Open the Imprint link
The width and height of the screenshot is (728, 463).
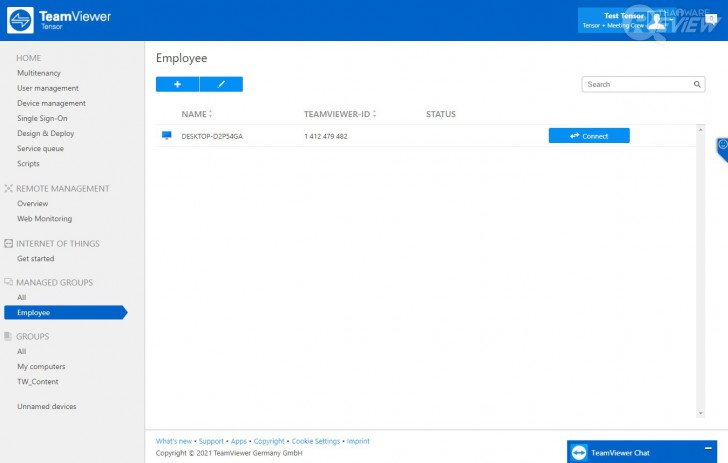point(358,441)
